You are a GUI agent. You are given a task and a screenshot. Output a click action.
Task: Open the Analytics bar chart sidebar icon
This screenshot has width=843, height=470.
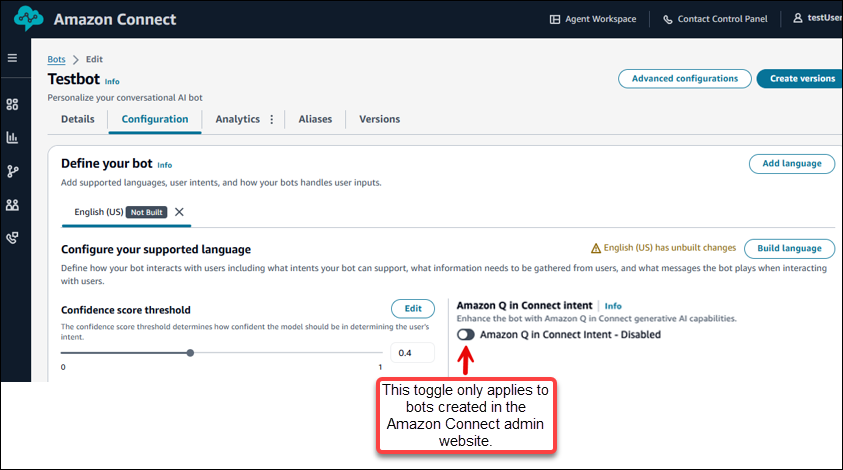pyautogui.click(x=12, y=138)
